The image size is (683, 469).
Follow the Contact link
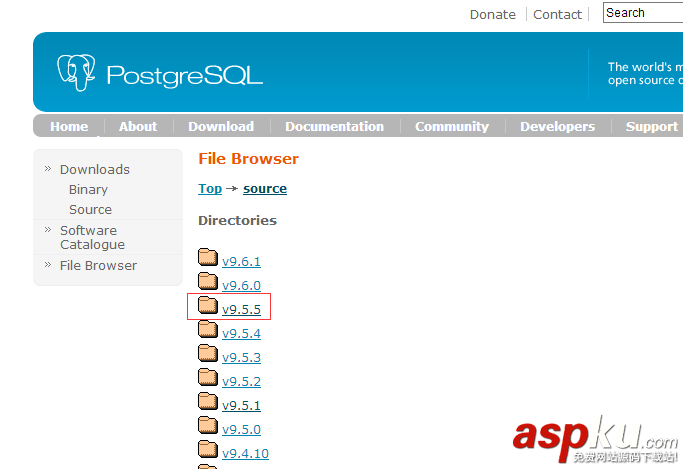coord(557,14)
